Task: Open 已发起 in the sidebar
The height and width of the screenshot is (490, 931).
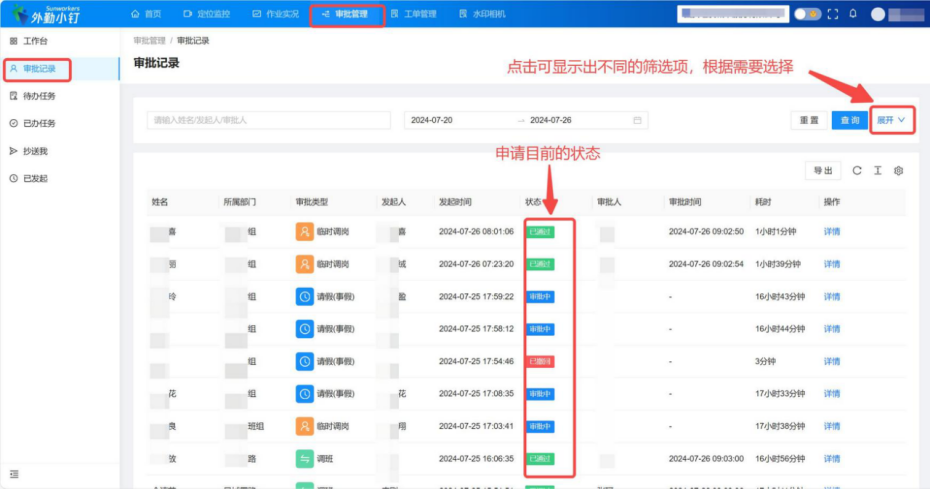Action: click(59, 178)
